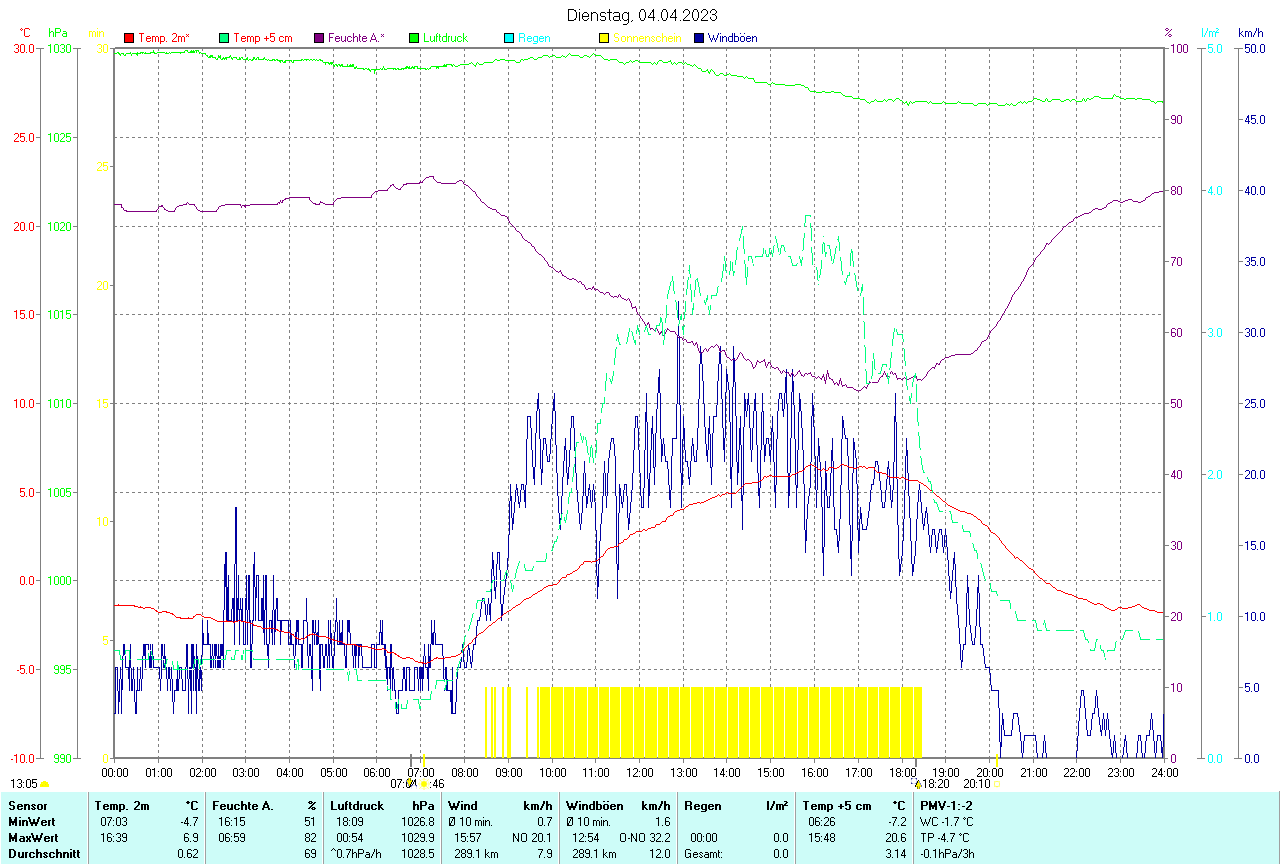
Task: Click the 'km/h' axis unit label top right
Action: click(1251, 33)
